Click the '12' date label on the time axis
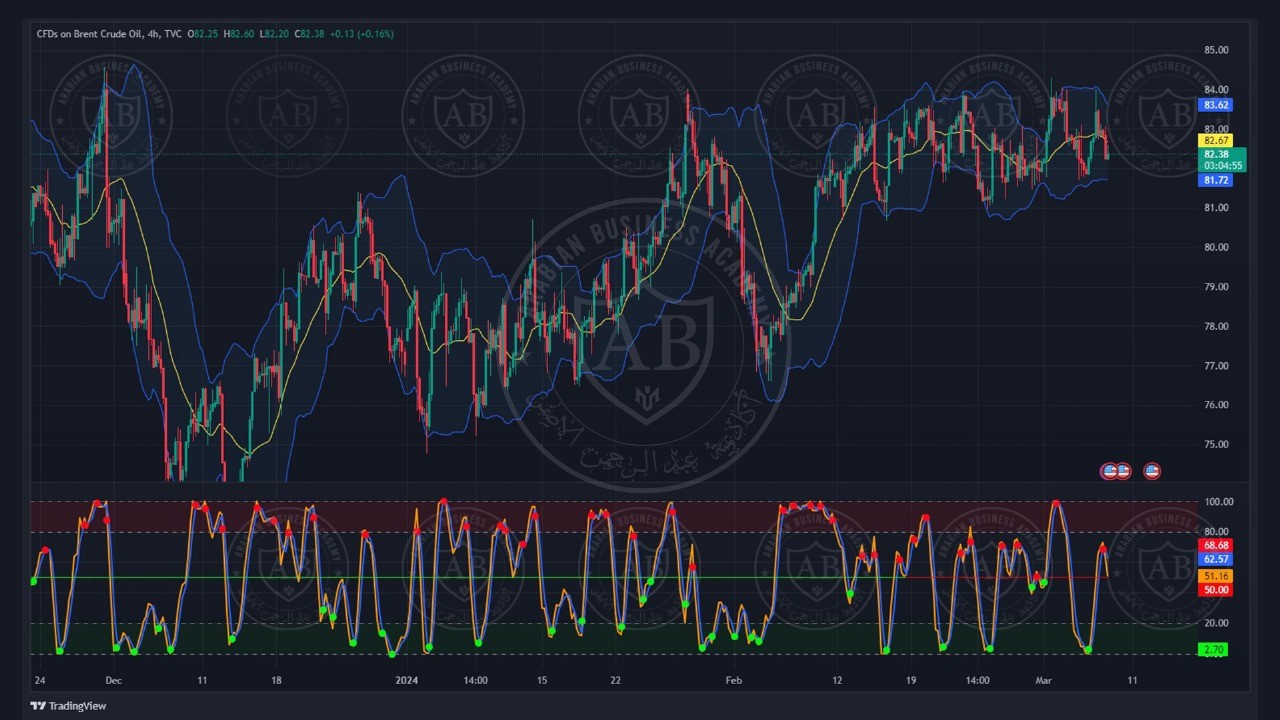Viewport: 1280px width, 720px height. click(x=837, y=681)
